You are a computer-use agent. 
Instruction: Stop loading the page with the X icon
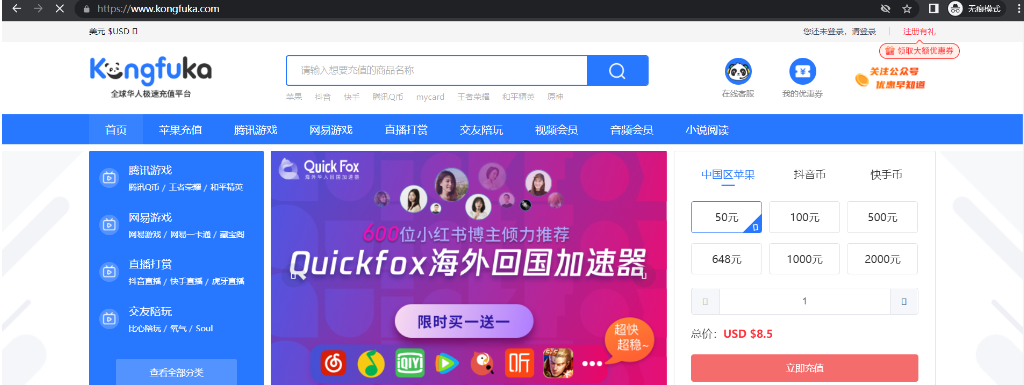point(59,9)
